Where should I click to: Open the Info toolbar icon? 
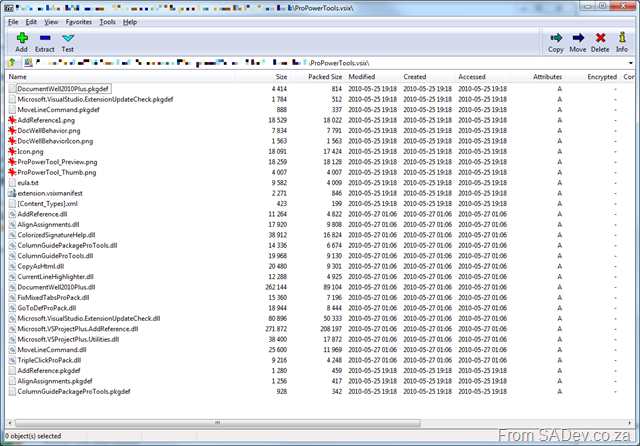(x=621, y=41)
